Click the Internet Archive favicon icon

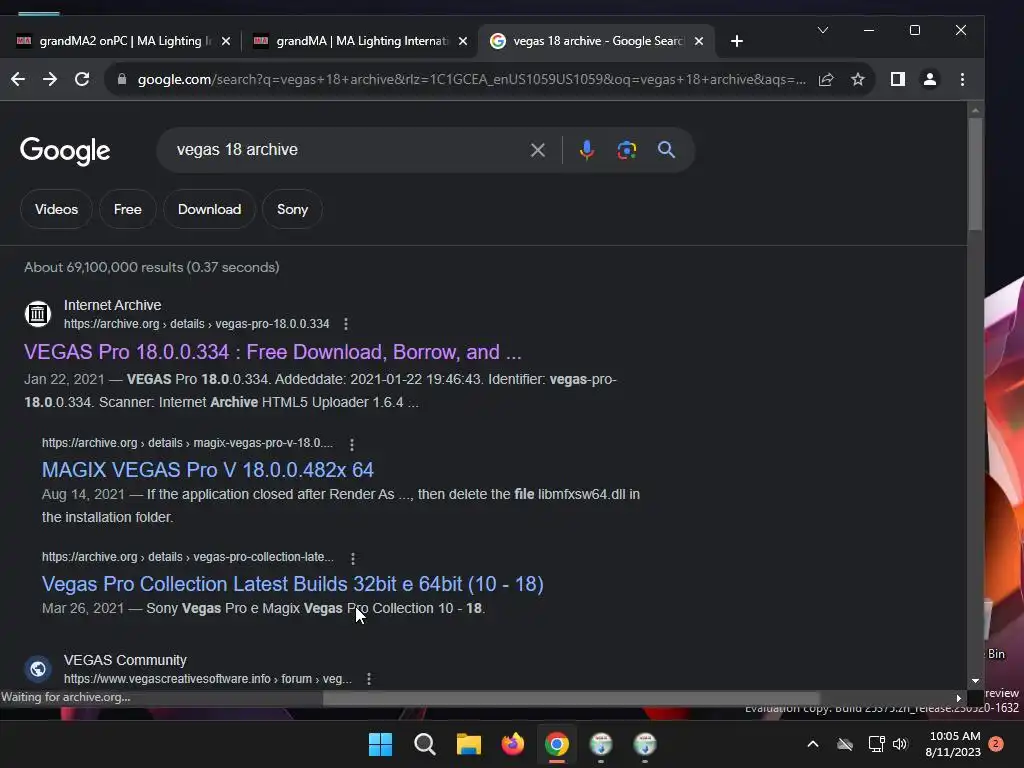(x=38, y=314)
